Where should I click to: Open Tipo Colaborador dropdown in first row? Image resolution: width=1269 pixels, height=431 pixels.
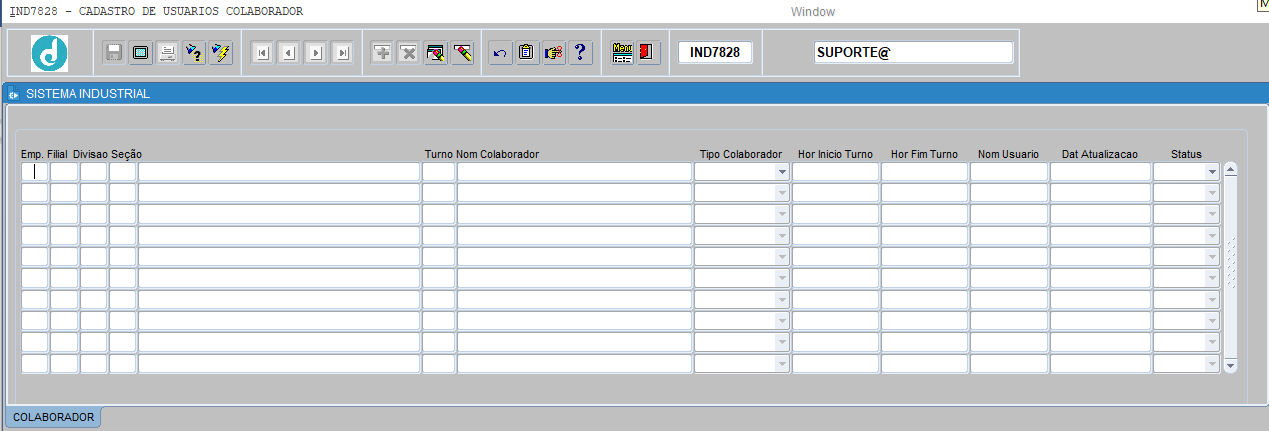[781, 172]
